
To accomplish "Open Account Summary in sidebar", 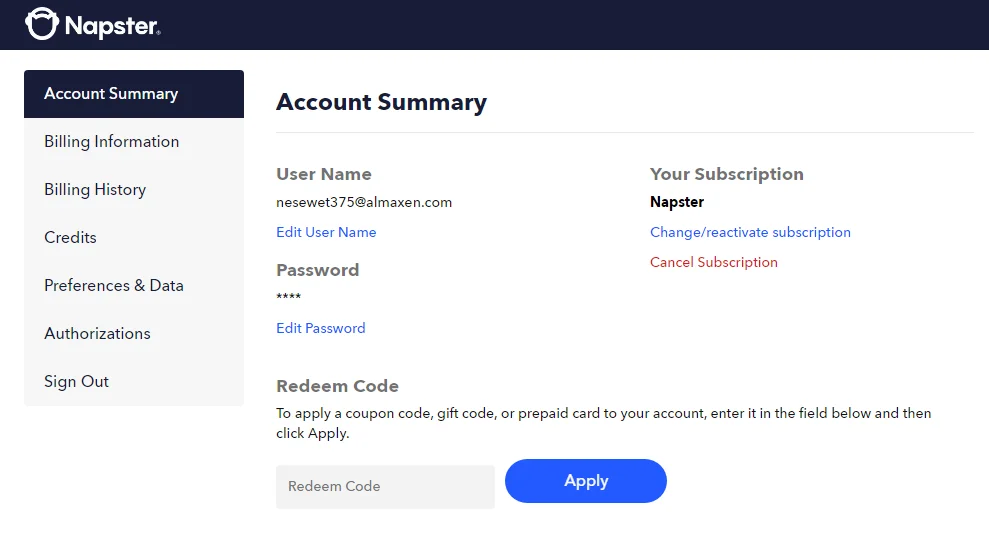I will coord(134,93).
